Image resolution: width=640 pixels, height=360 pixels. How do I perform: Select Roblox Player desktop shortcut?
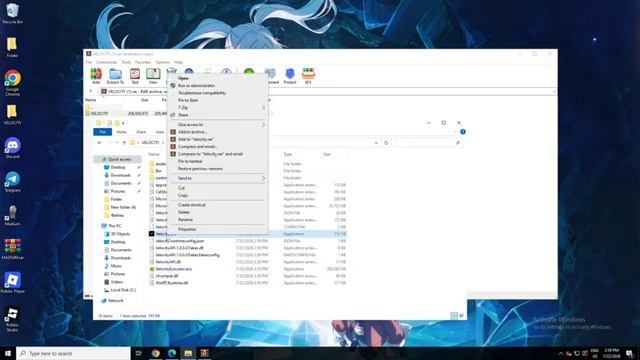click(12, 283)
